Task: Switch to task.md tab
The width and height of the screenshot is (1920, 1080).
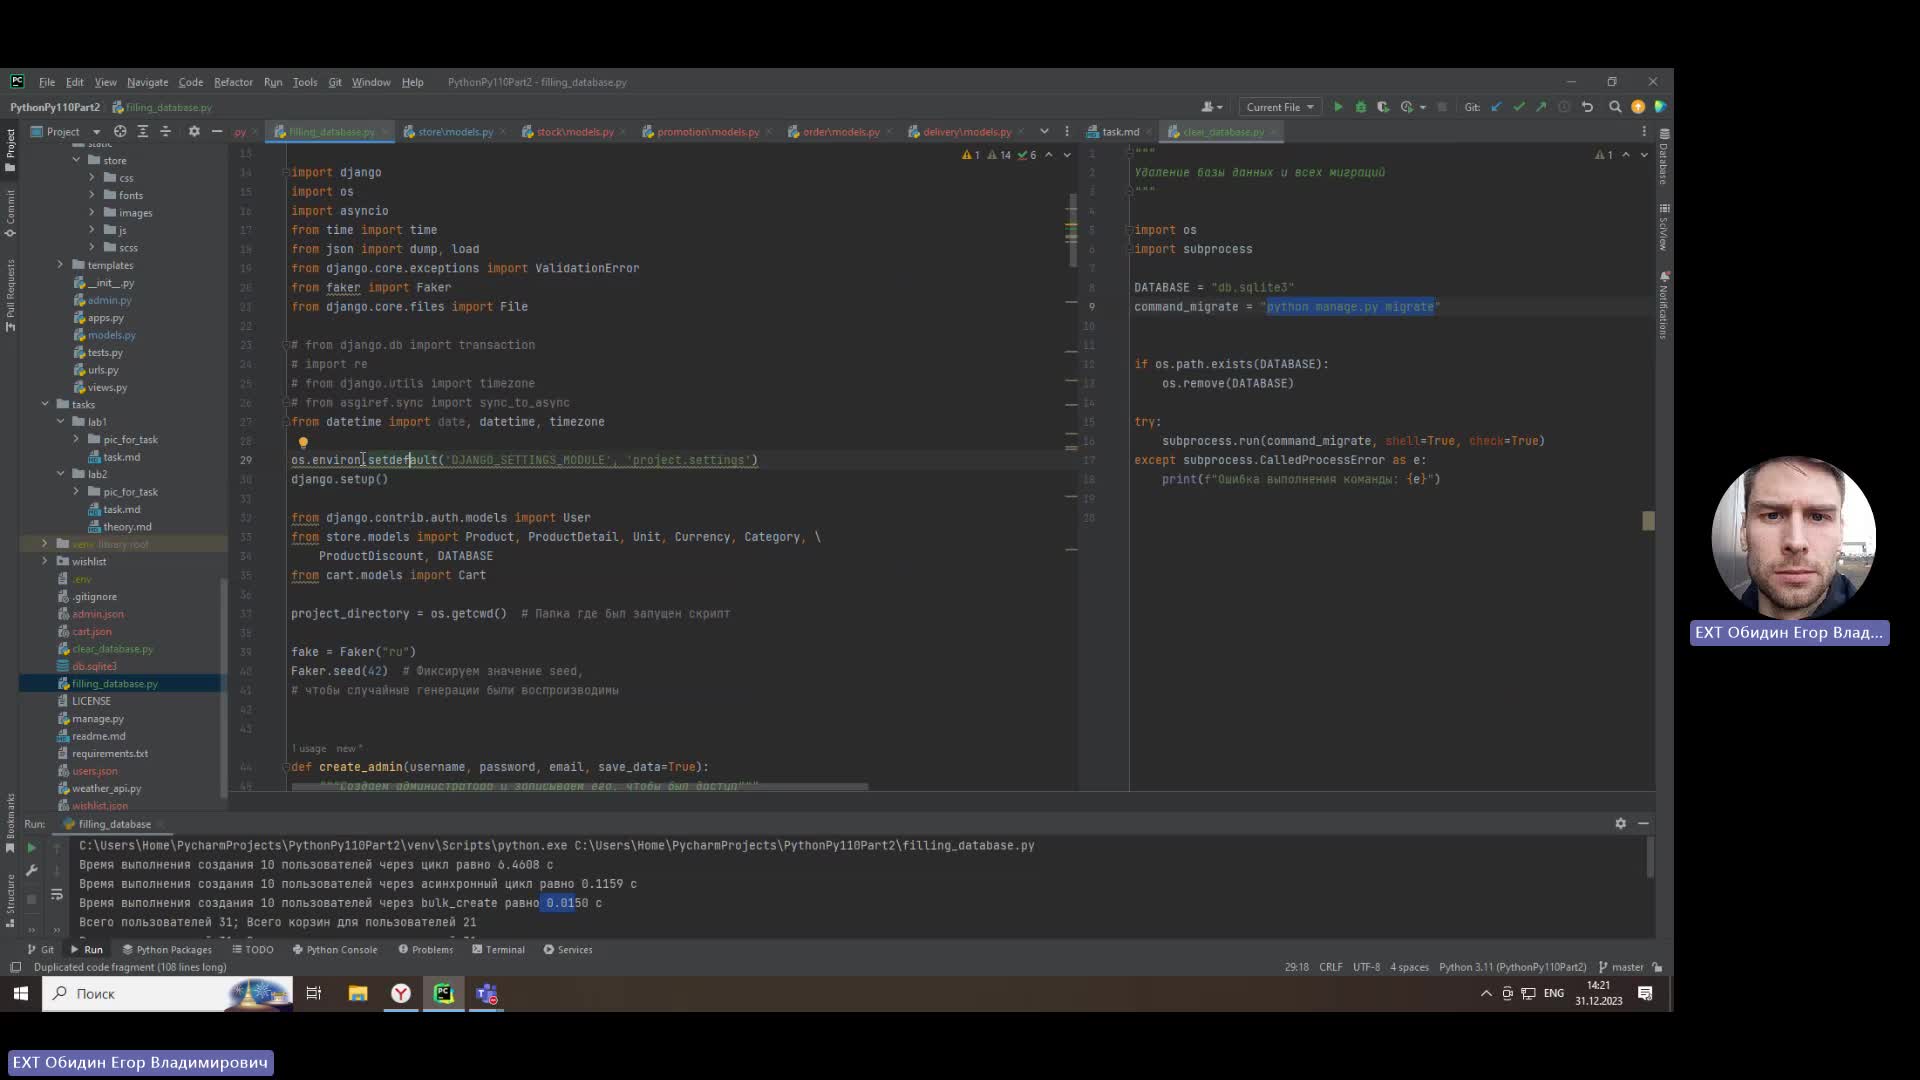Action: click(1120, 132)
